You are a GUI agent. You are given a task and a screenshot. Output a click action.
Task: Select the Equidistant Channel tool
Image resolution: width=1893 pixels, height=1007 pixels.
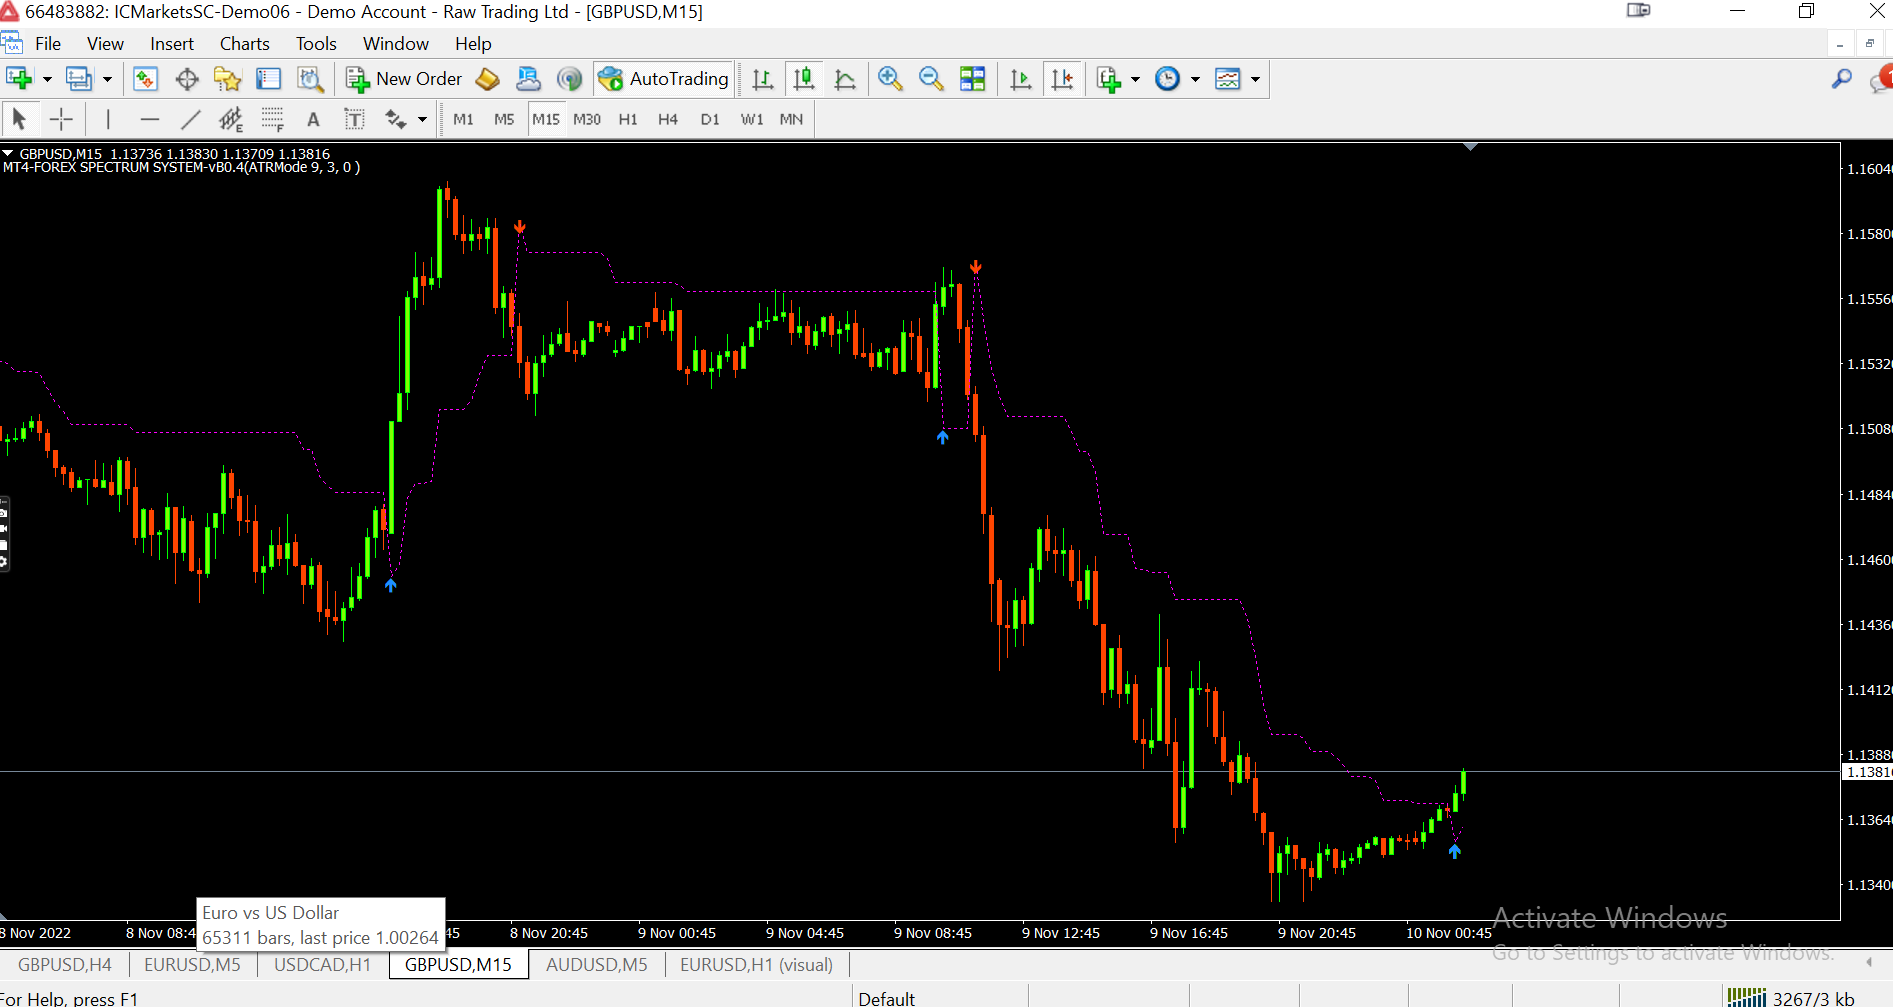[x=232, y=119]
